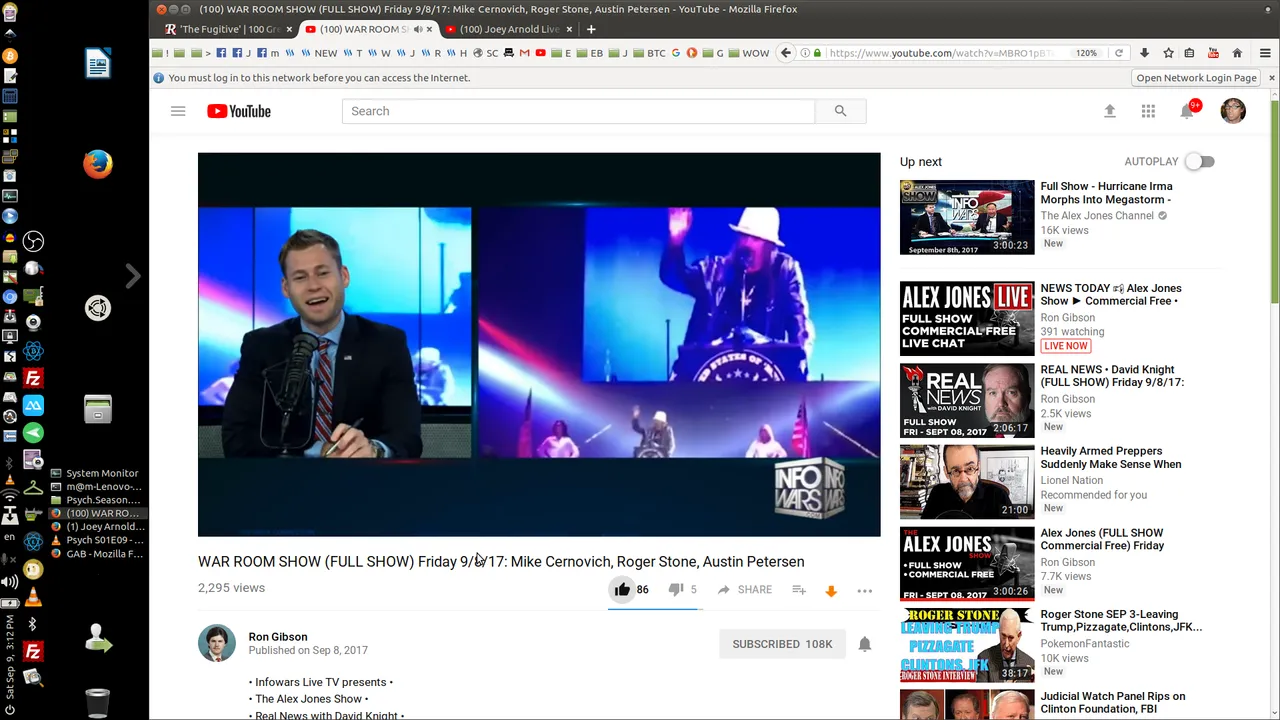1280x720 pixels.
Task: Open the Alex Jones LIVE NOW thumbnail
Action: click(967, 318)
